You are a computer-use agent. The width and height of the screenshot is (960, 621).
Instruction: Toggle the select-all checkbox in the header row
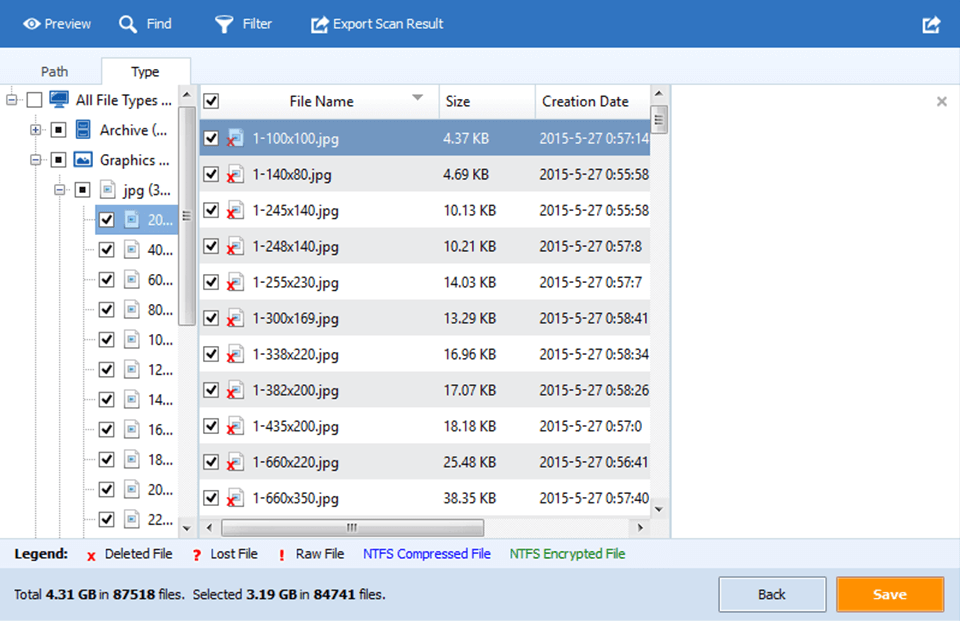click(211, 101)
